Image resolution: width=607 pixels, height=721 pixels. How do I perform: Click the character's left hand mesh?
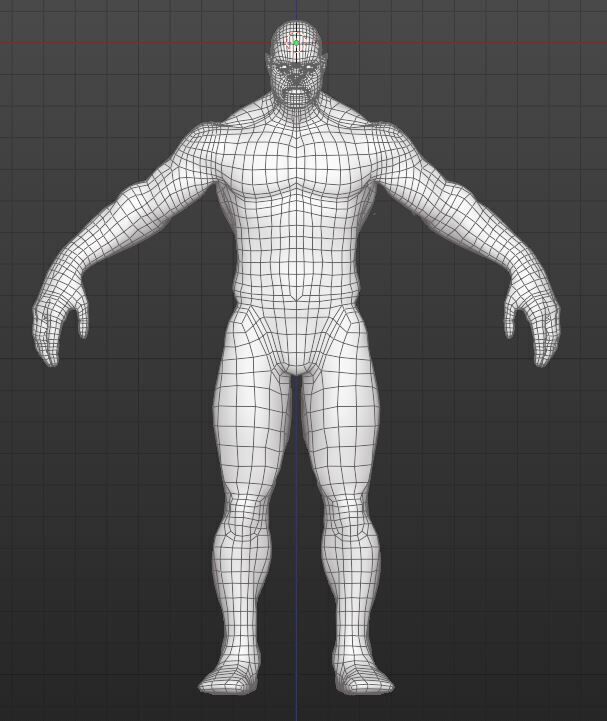tap(533, 317)
